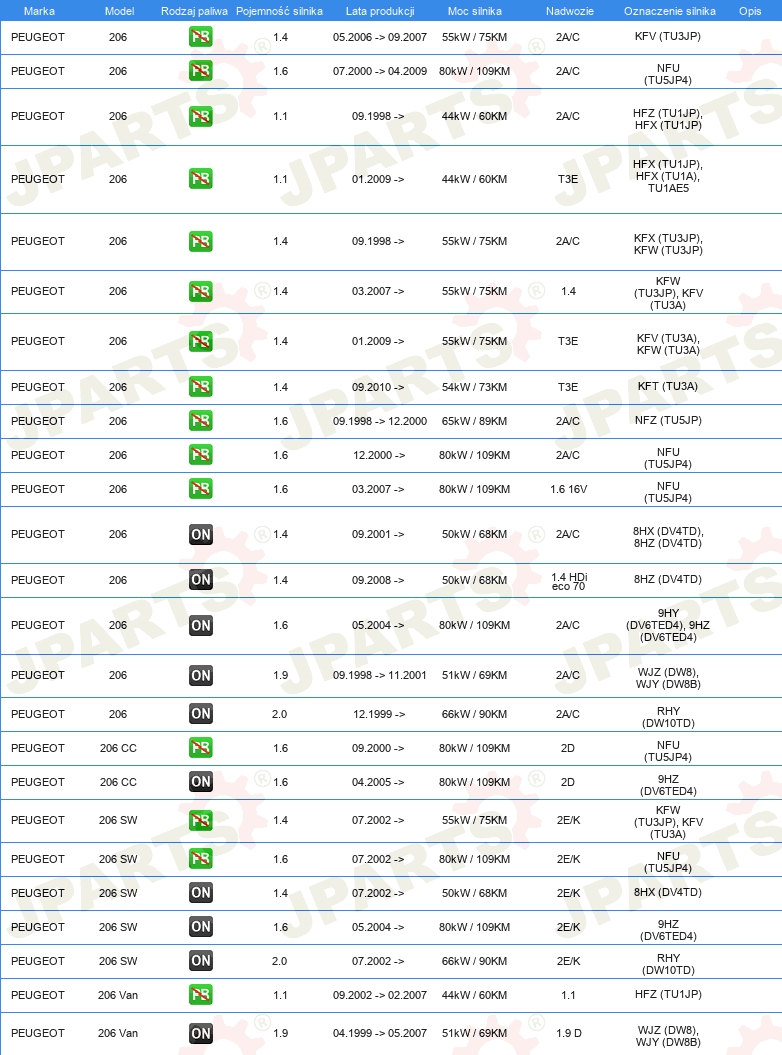The height and width of the screenshot is (1055, 782).
Task: Select the NFZ (TU5JP) engine code
Action: [668, 420]
